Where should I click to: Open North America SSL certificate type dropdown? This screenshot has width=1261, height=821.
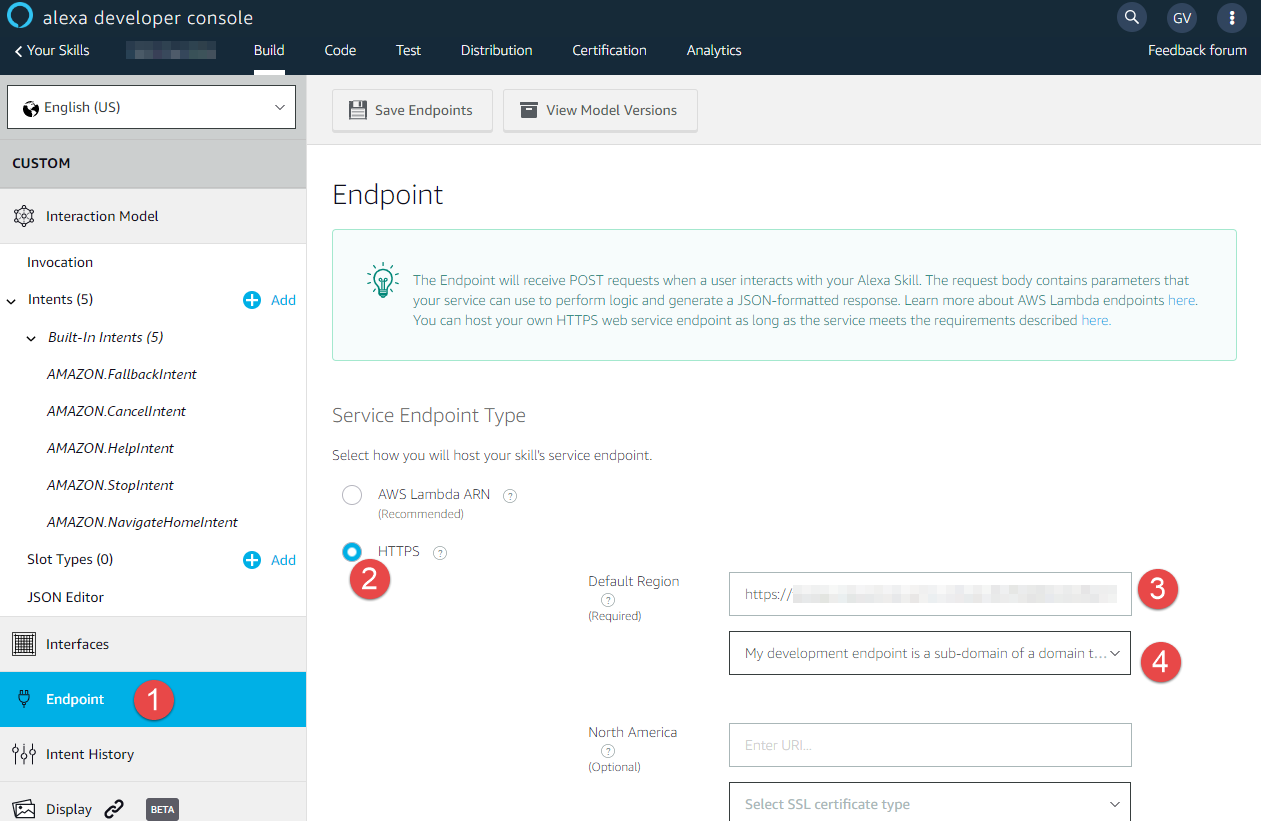click(930, 804)
